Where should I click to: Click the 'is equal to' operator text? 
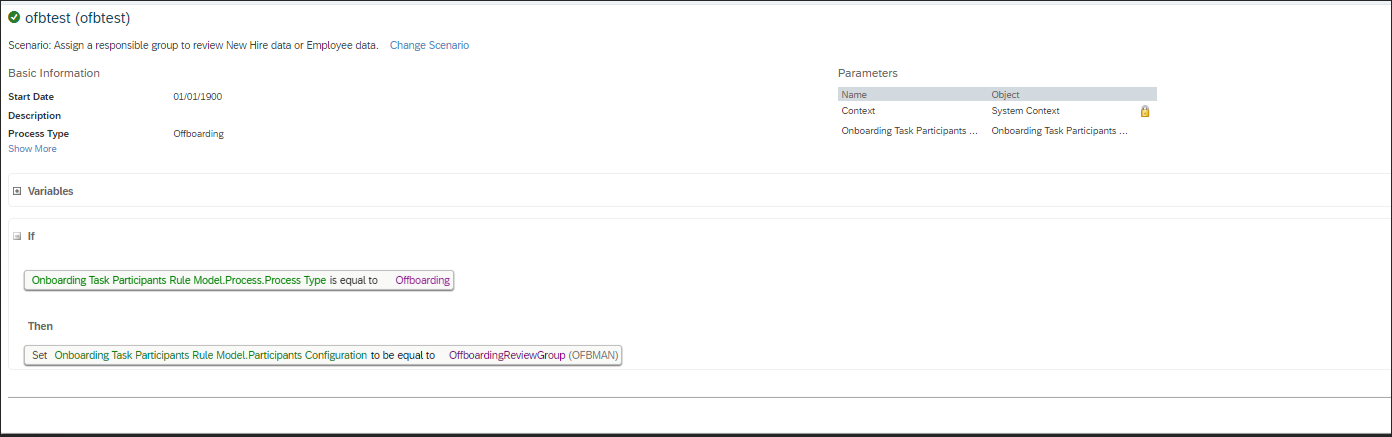(x=354, y=281)
